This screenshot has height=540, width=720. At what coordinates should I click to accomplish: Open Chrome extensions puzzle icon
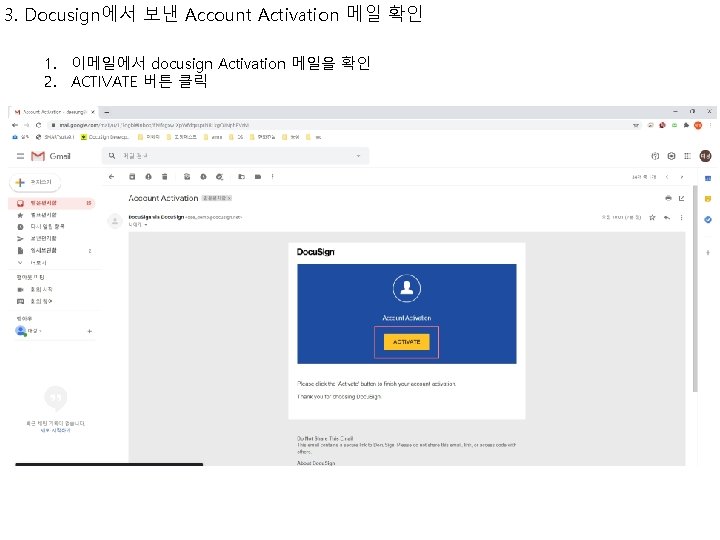tap(686, 125)
